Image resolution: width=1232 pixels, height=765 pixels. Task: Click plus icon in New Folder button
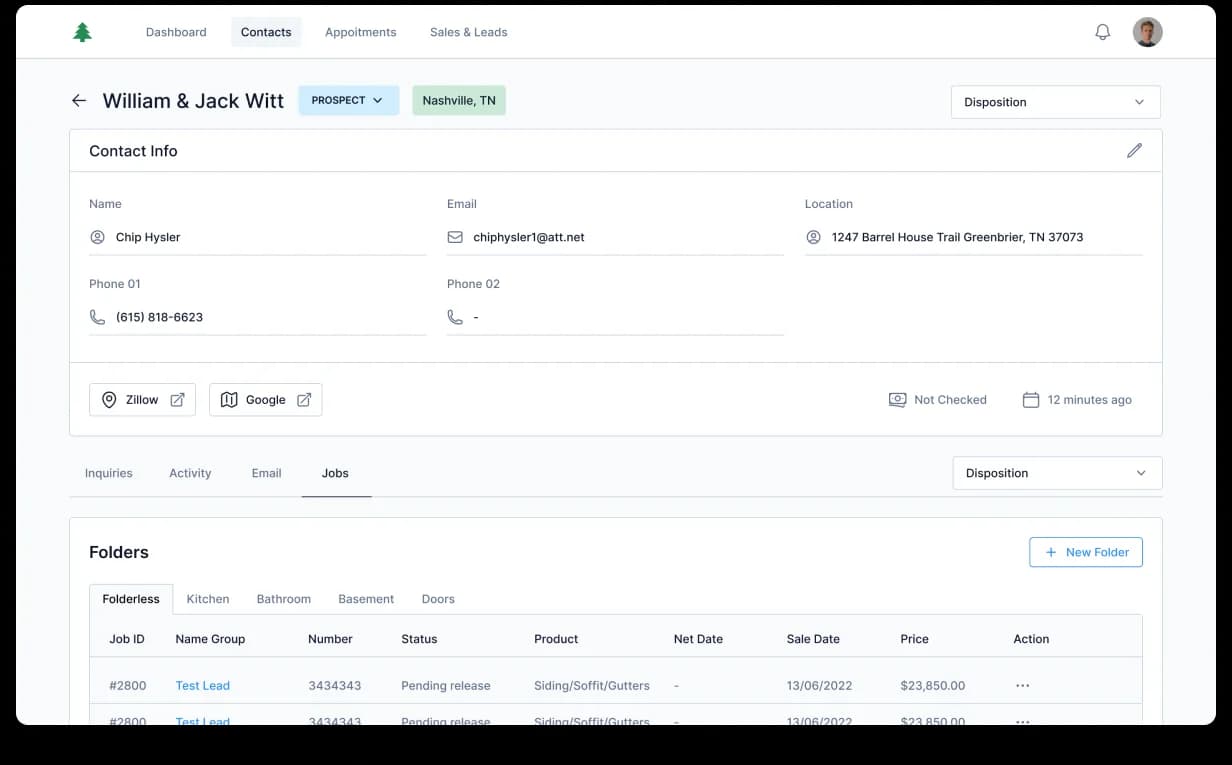point(1050,552)
